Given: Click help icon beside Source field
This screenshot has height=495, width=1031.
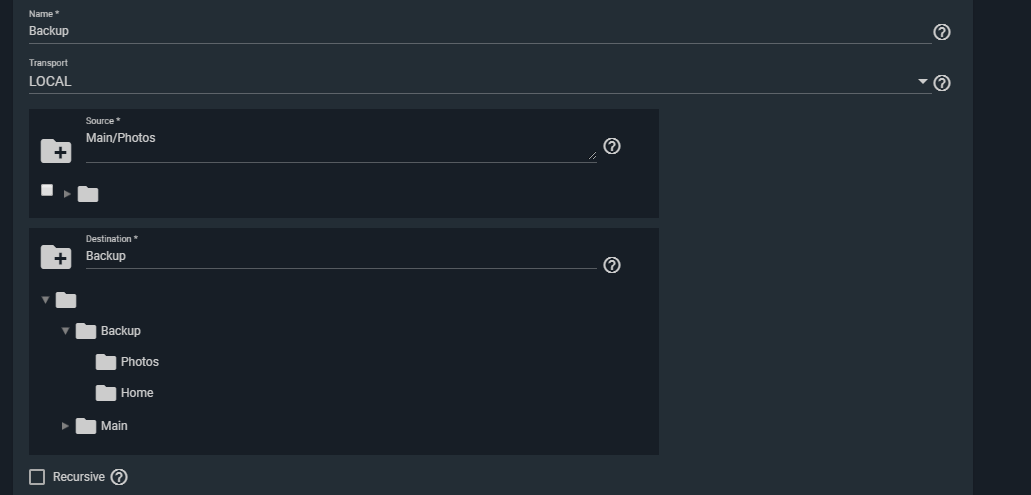Looking at the screenshot, I should [x=612, y=146].
